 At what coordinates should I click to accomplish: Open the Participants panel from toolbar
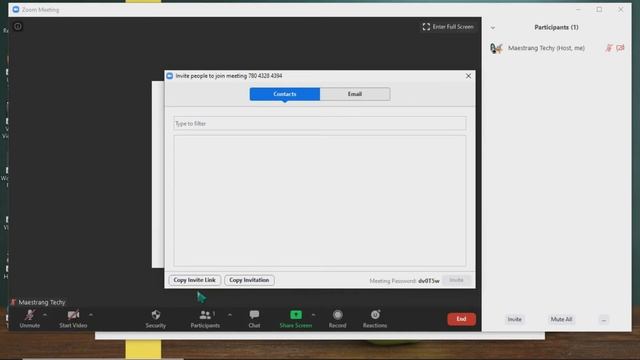click(x=205, y=319)
